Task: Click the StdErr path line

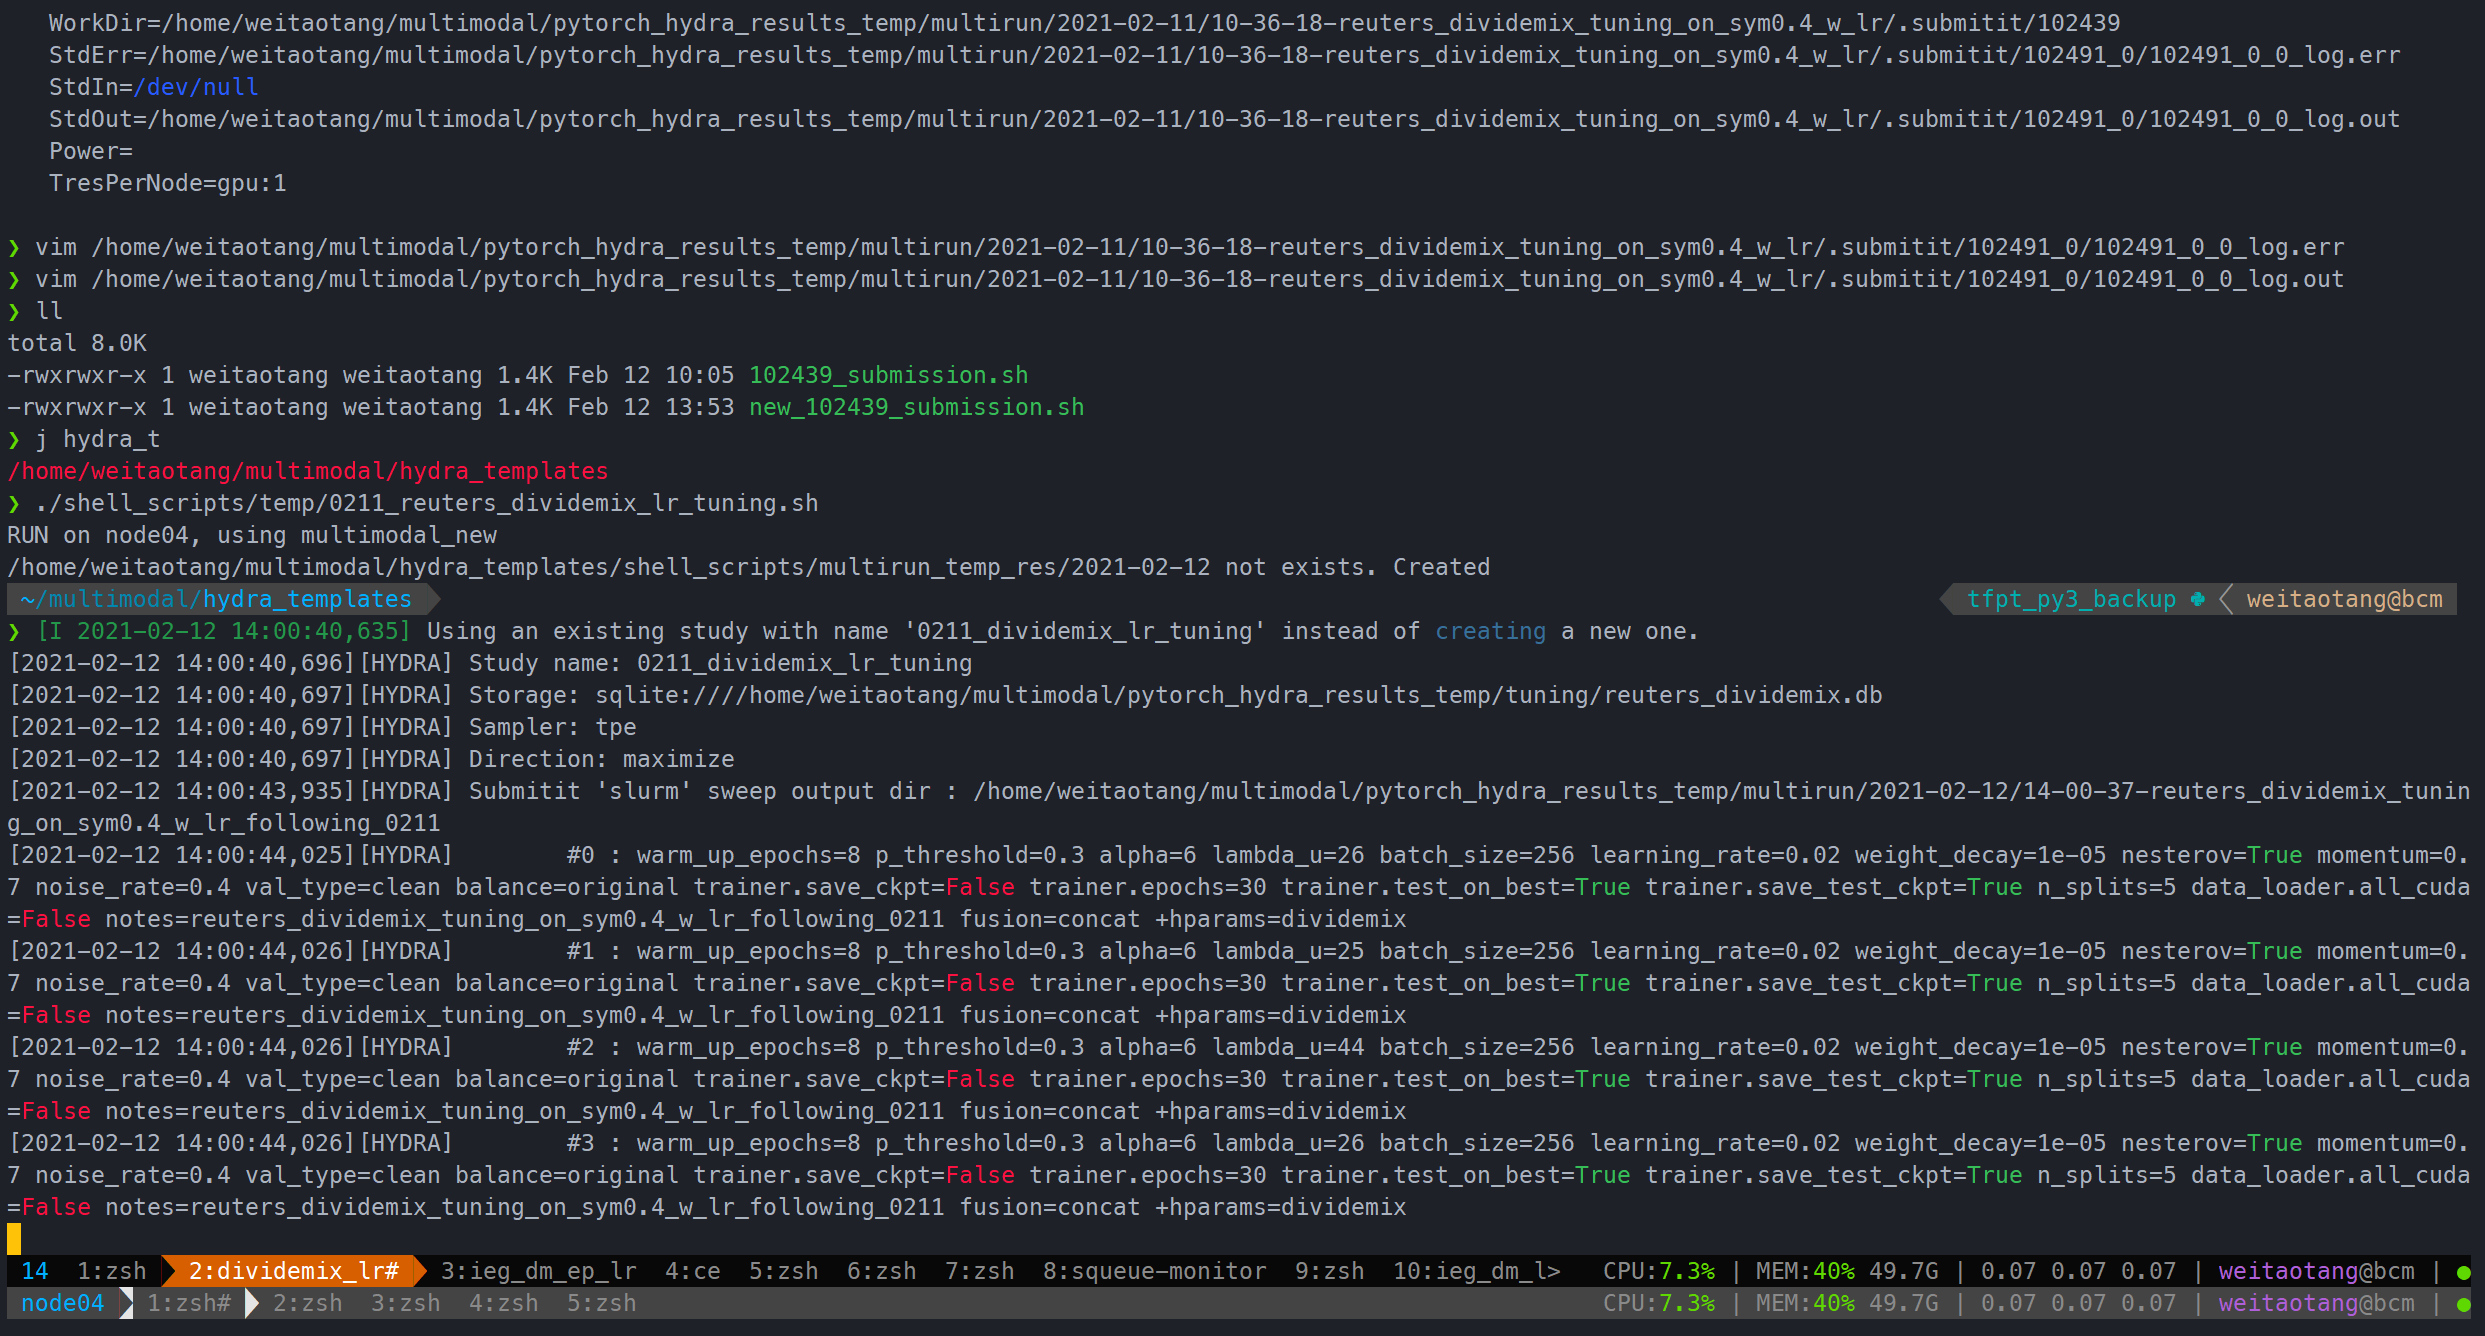Action: tap(1225, 55)
